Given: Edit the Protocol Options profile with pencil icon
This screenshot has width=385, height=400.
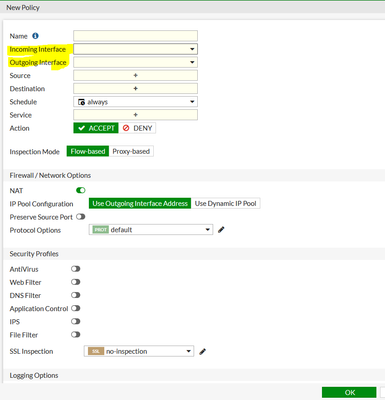Looking at the screenshot, I should click(x=221, y=230).
